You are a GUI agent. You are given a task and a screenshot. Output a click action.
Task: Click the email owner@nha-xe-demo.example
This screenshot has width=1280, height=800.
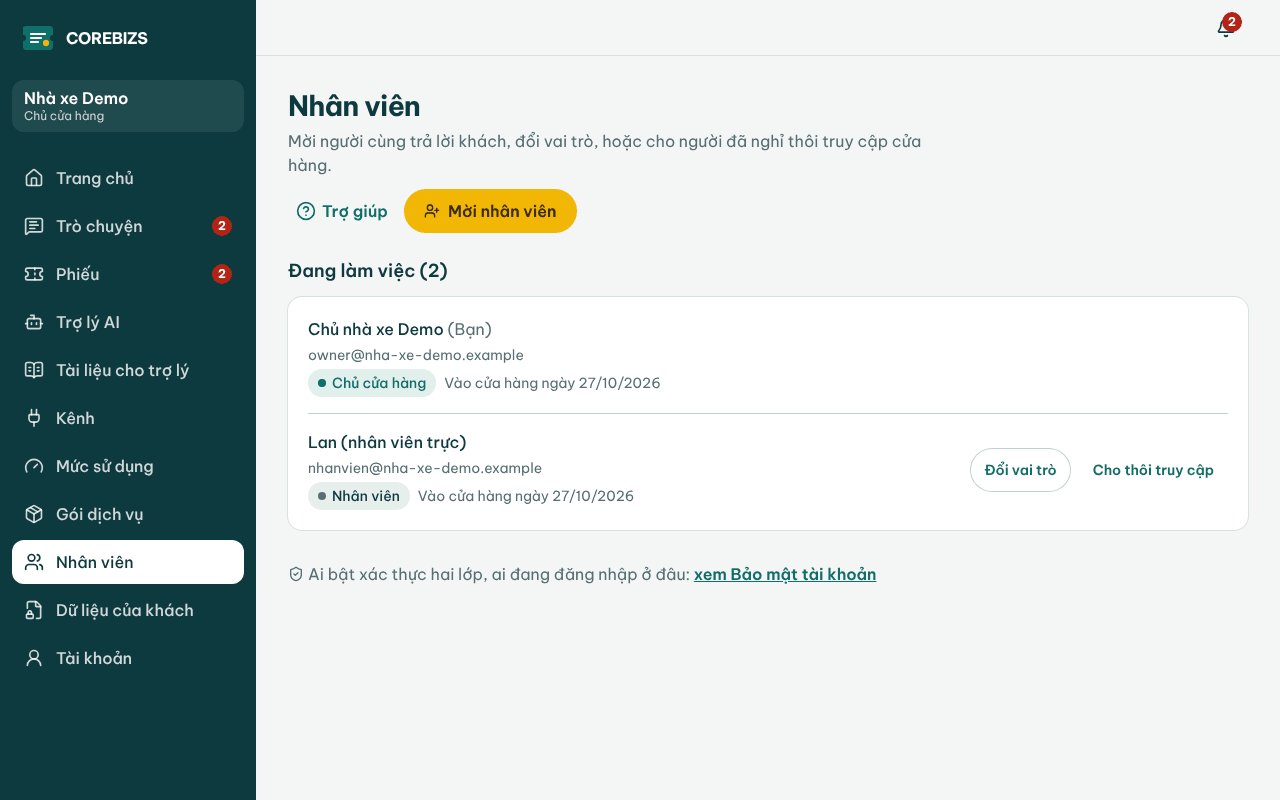[416, 355]
